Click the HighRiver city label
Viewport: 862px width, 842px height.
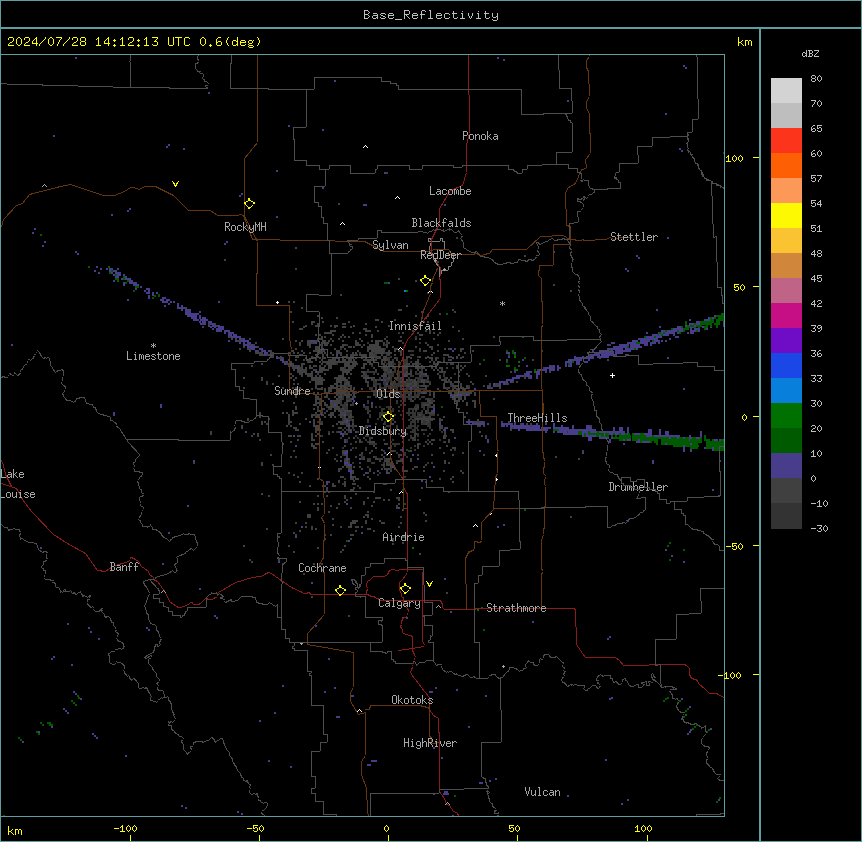(430, 743)
